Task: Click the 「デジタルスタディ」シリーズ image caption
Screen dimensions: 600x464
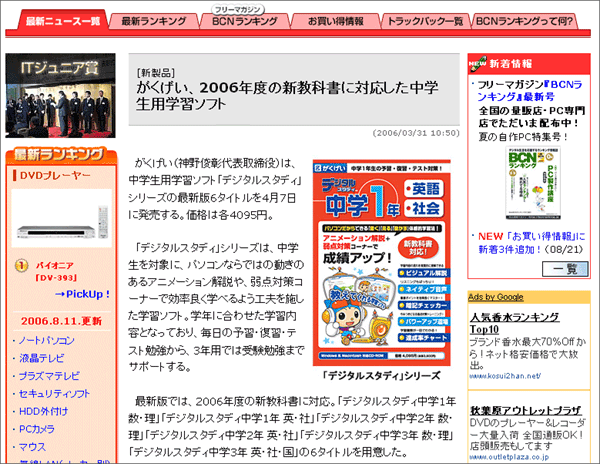Action: [382, 376]
